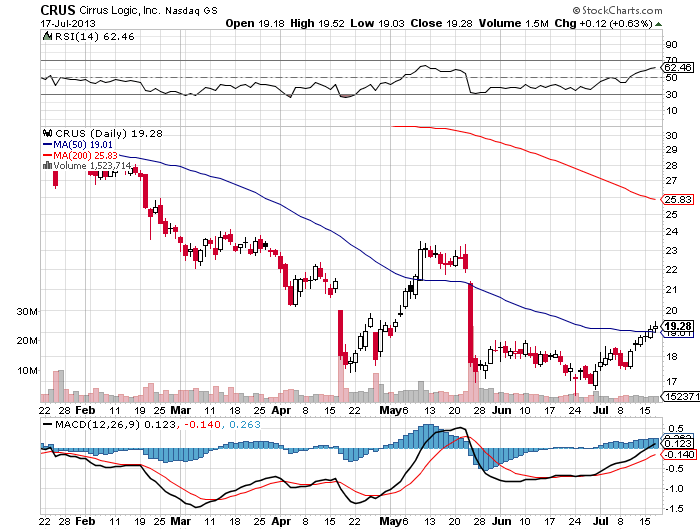700x530 pixels.
Task: Click the 27 label on the price axis
Action: 671,181
